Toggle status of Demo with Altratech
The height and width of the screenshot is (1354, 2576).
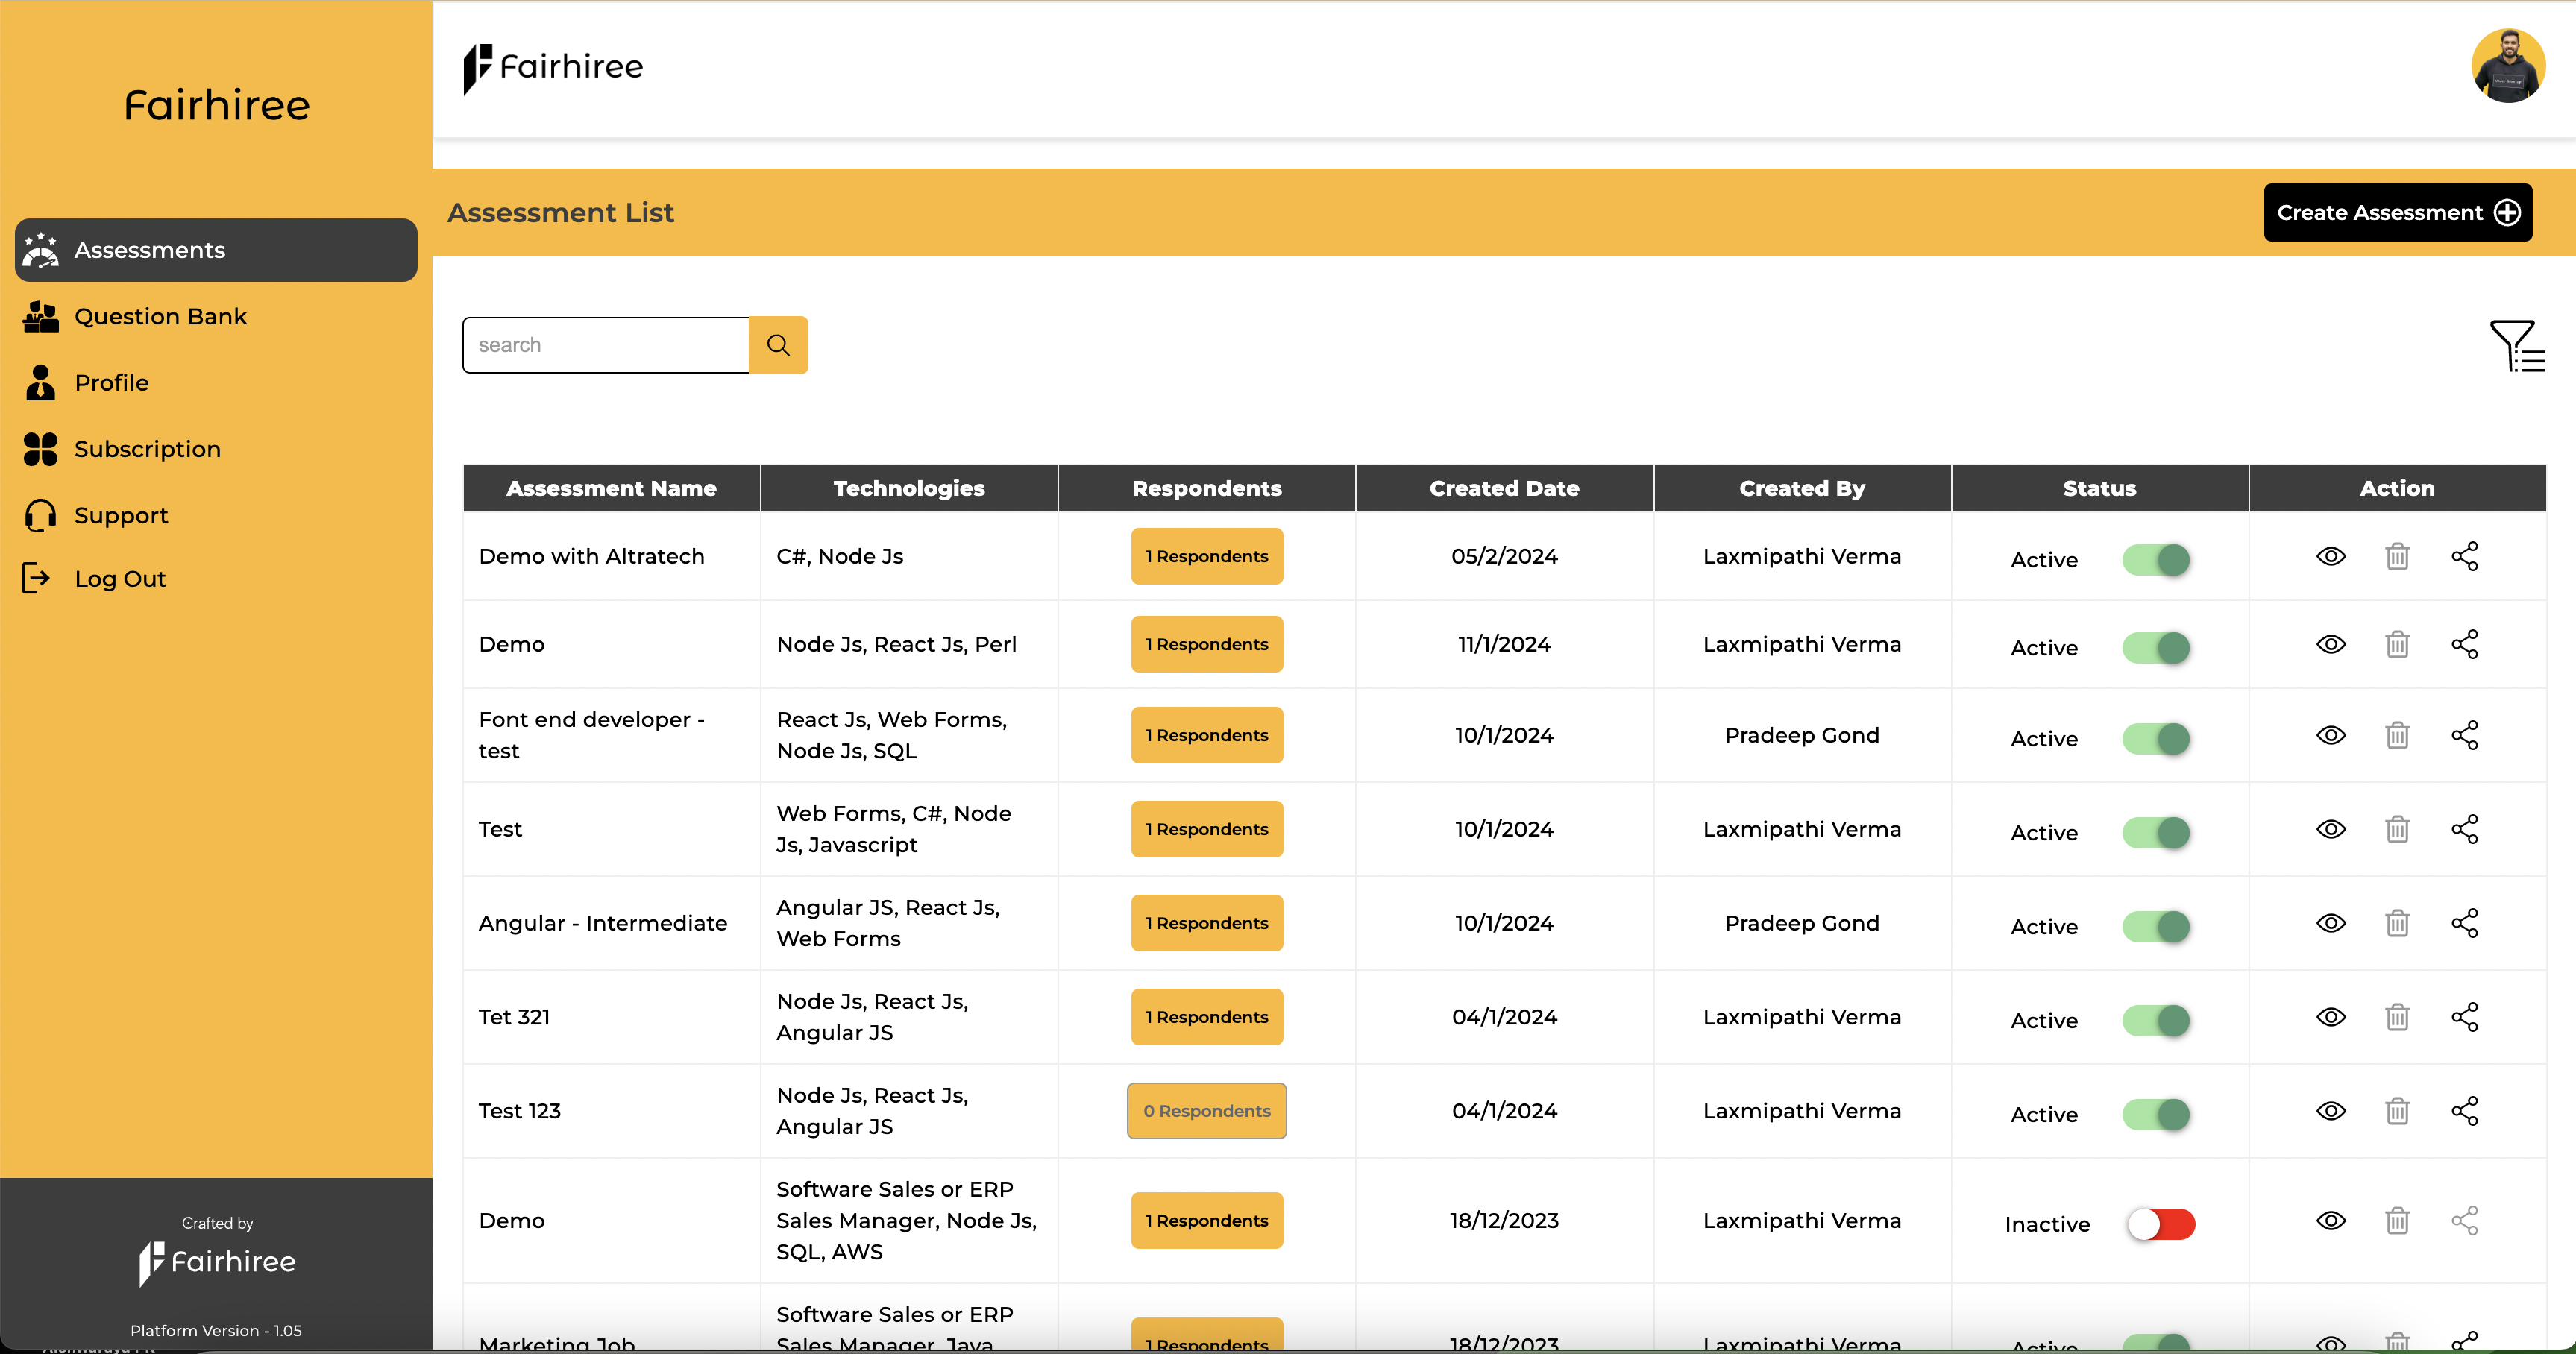click(2156, 560)
